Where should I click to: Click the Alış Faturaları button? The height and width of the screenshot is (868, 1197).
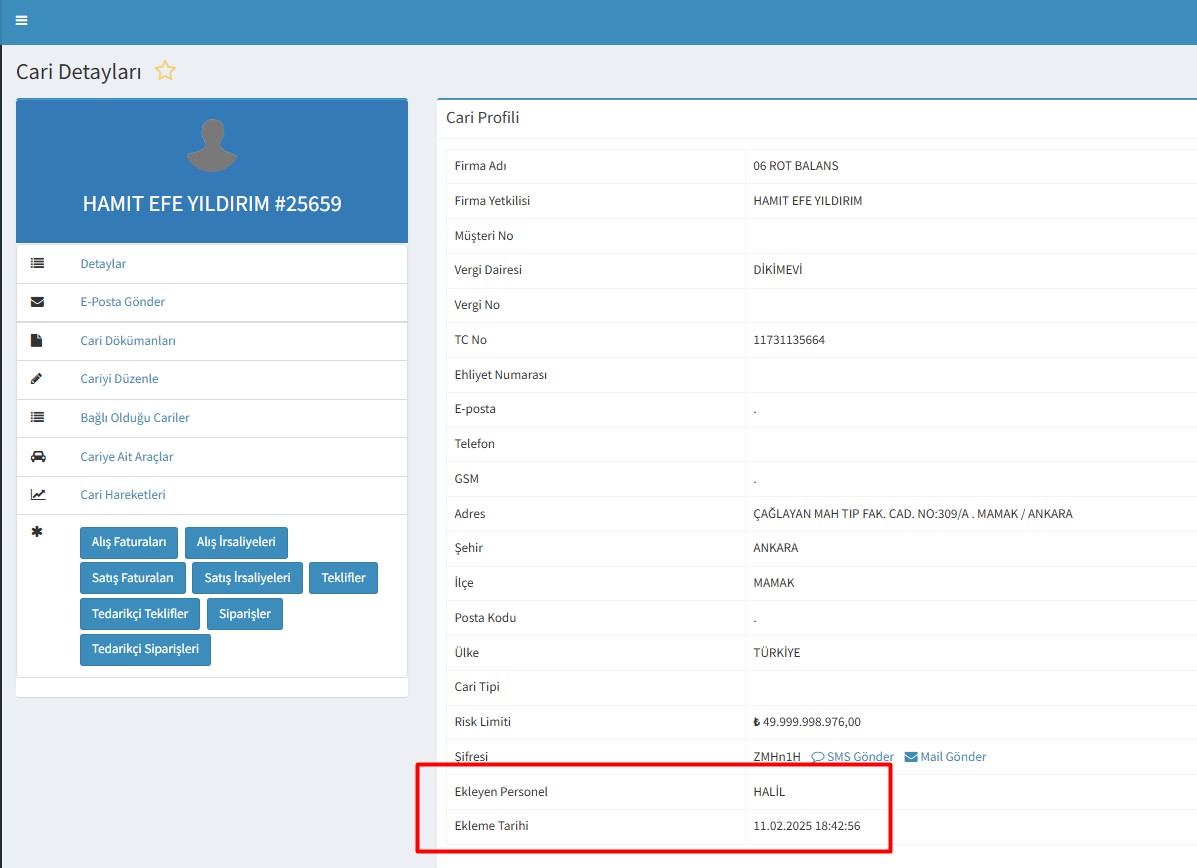tap(129, 542)
